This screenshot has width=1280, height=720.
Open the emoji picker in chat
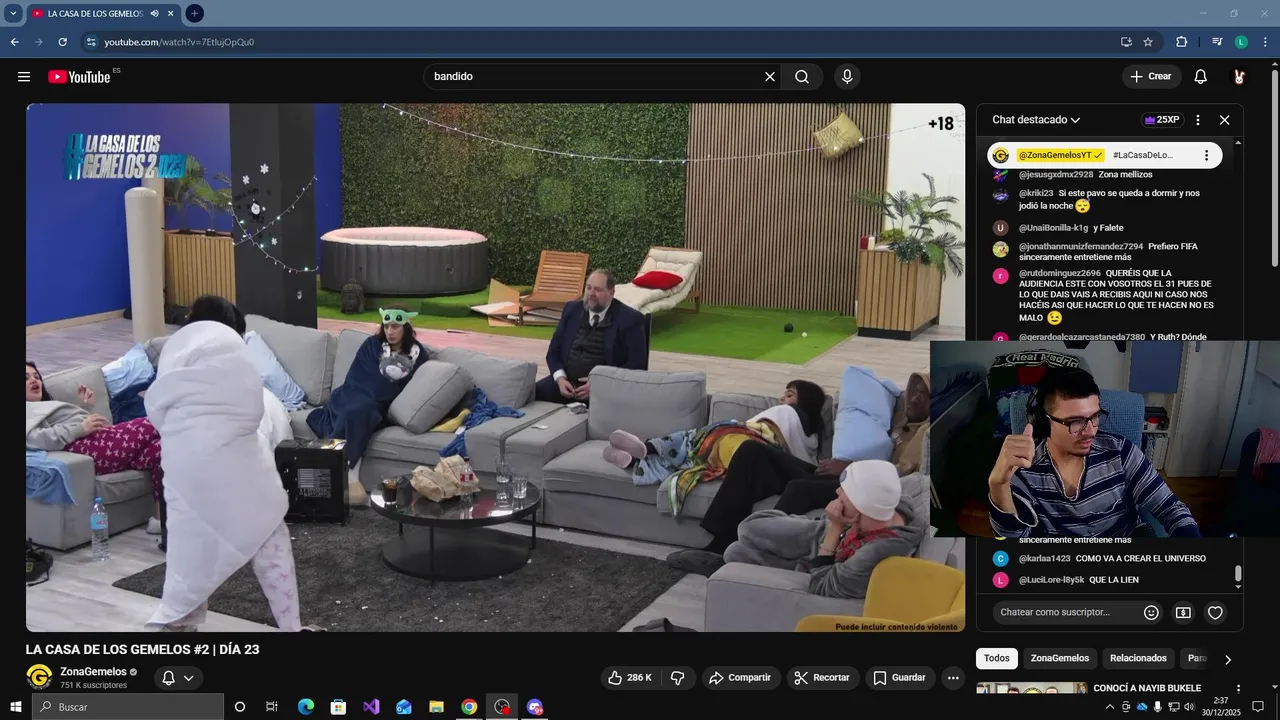[1151, 613]
